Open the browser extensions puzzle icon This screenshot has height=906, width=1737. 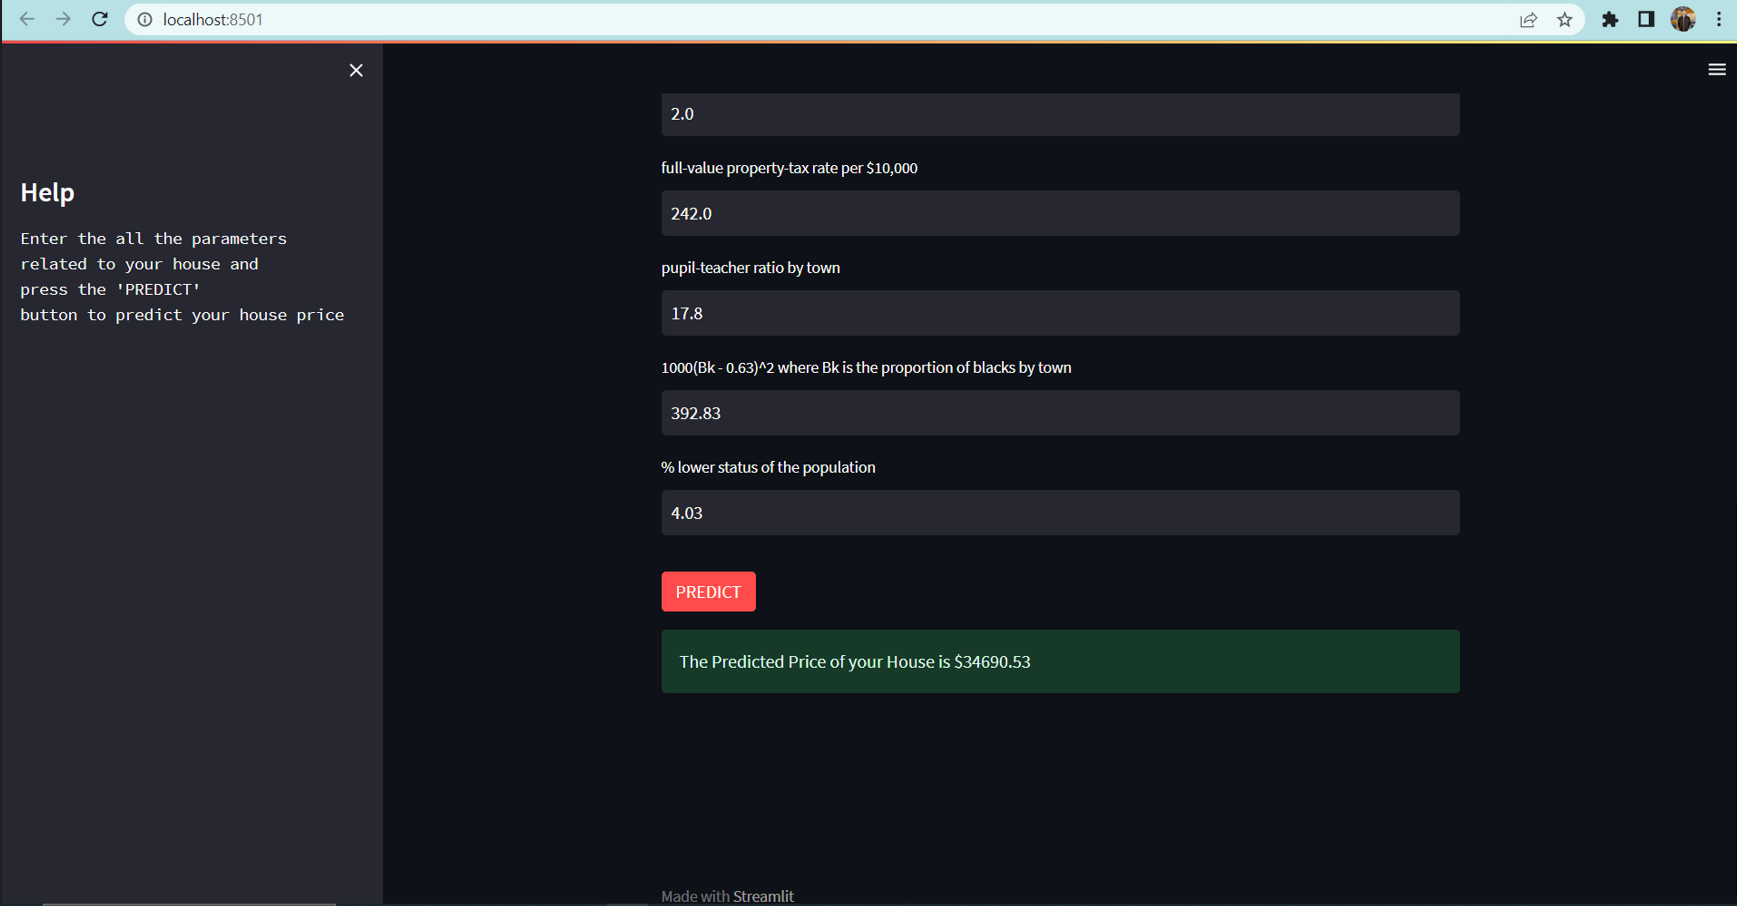click(x=1610, y=19)
